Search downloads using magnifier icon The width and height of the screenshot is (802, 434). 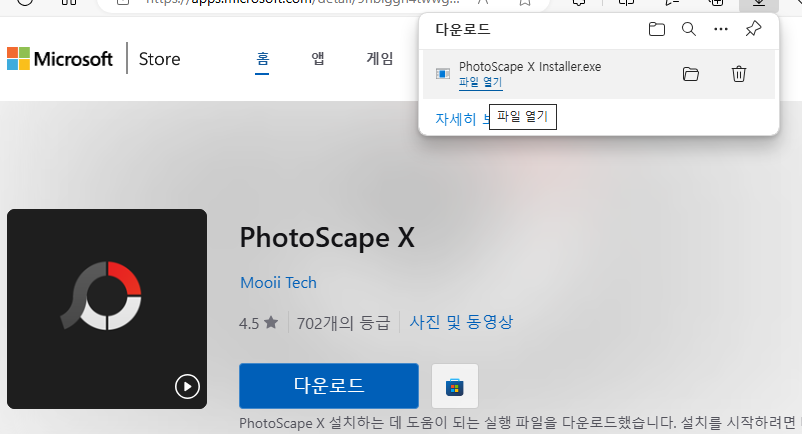(x=689, y=29)
